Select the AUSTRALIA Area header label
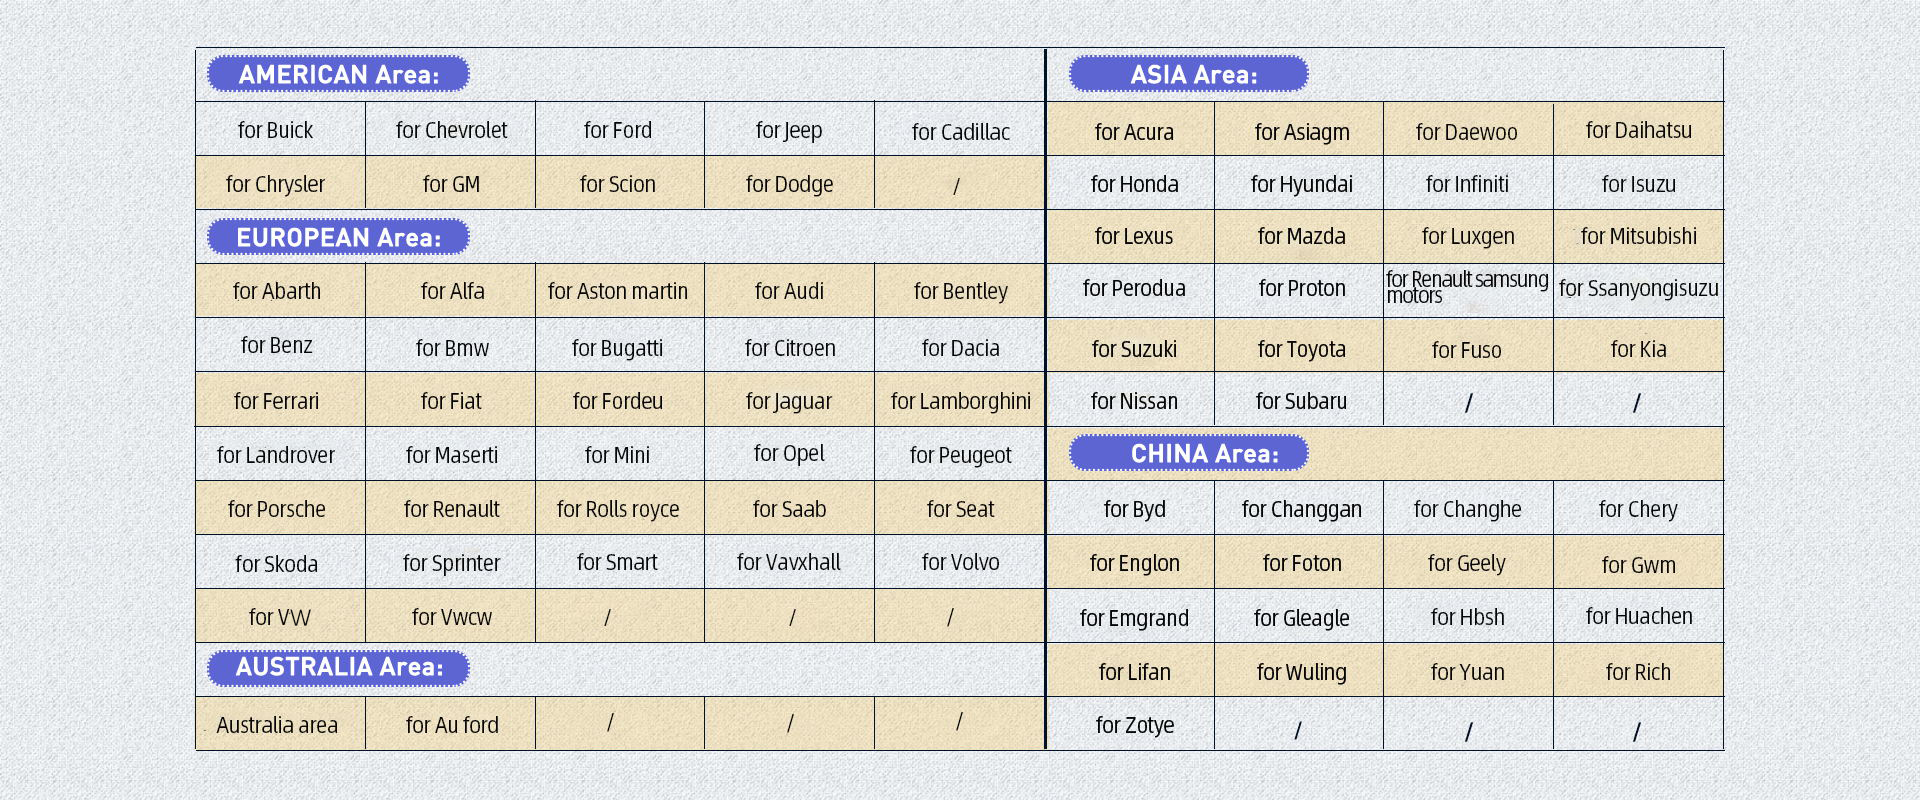Image resolution: width=1920 pixels, height=800 pixels. pos(338,668)
